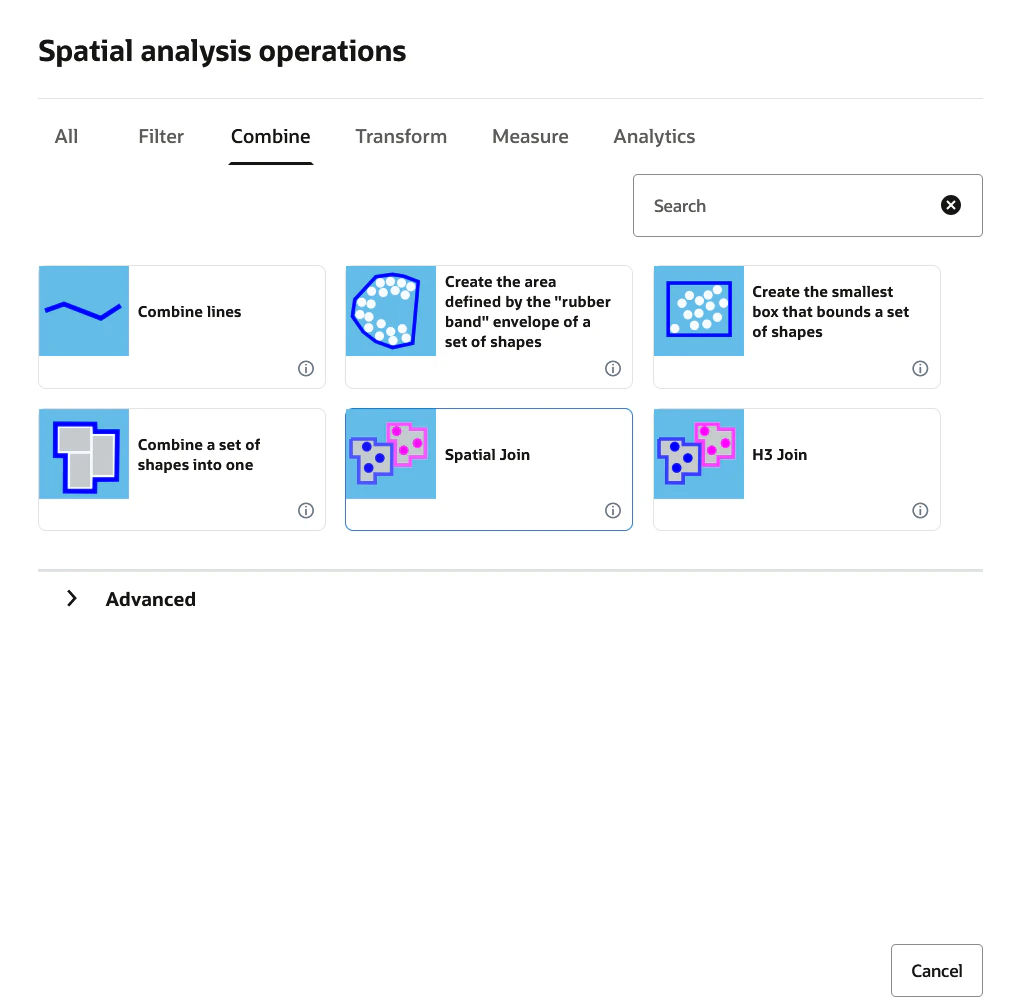Show info for Combine lines
Image resolution: width=1017 pixels, height=1006 pixels.
[306, 368]
